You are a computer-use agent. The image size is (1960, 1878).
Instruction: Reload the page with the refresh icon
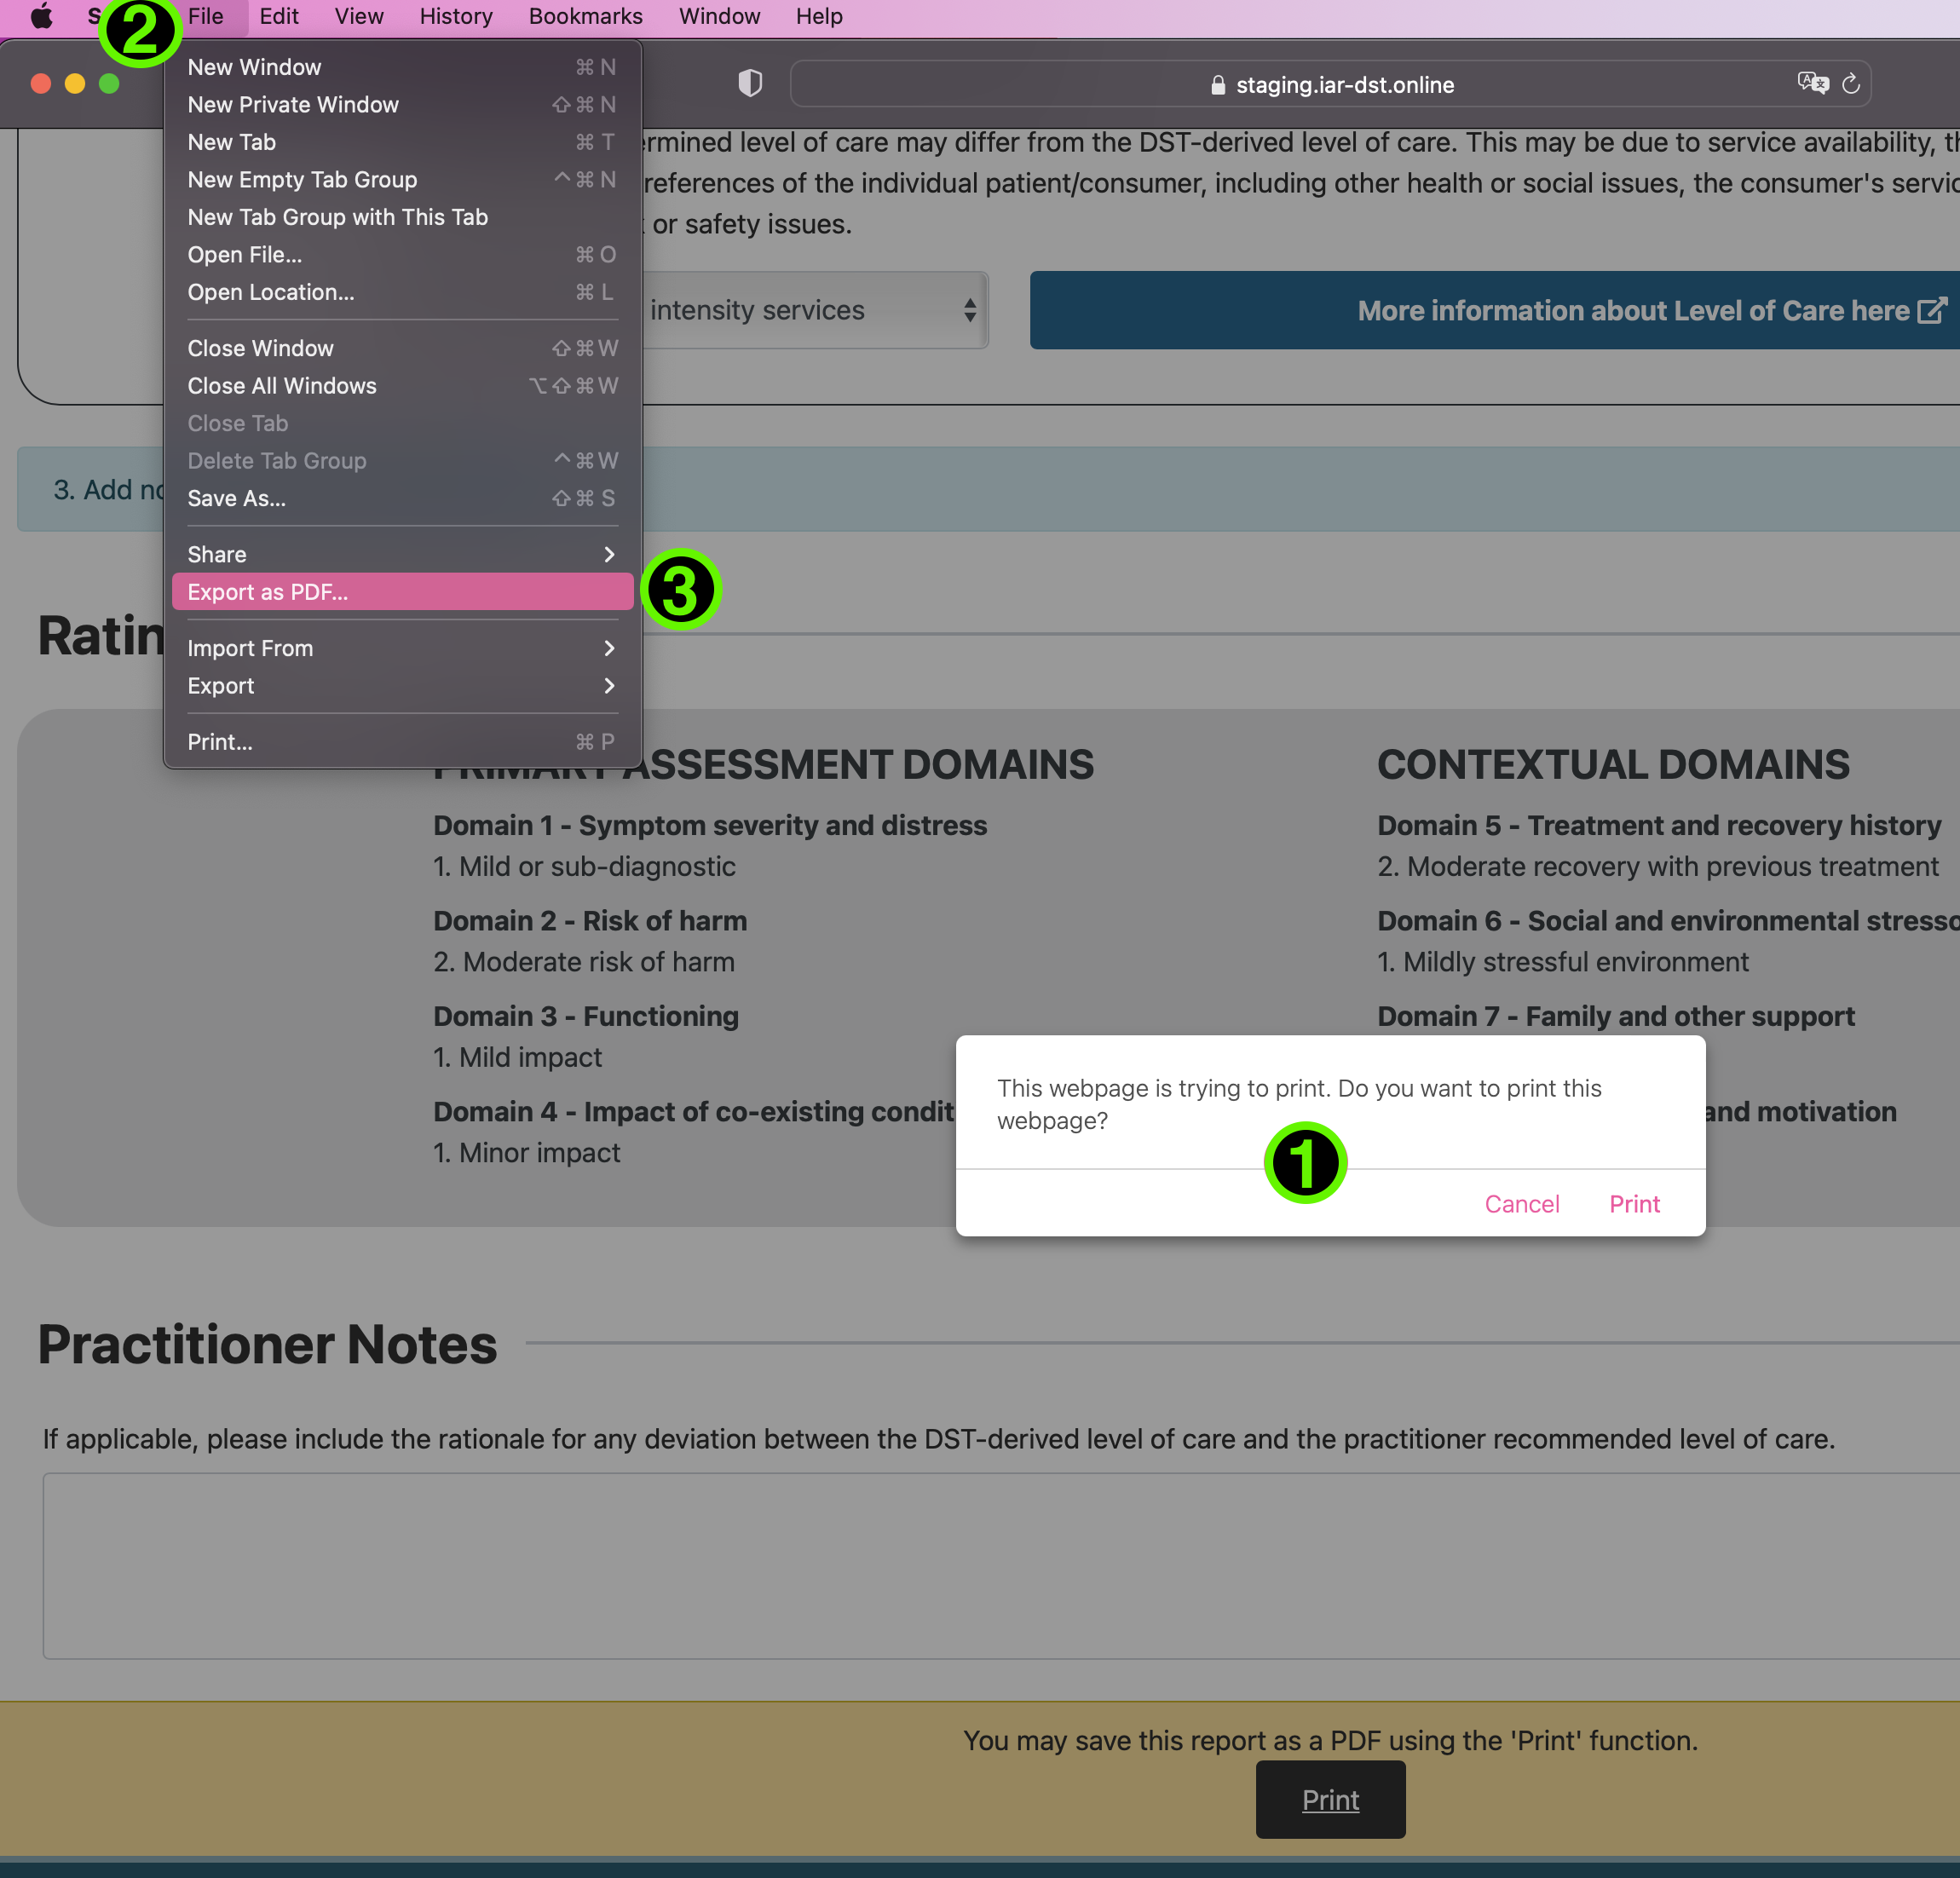[1851, 84]
